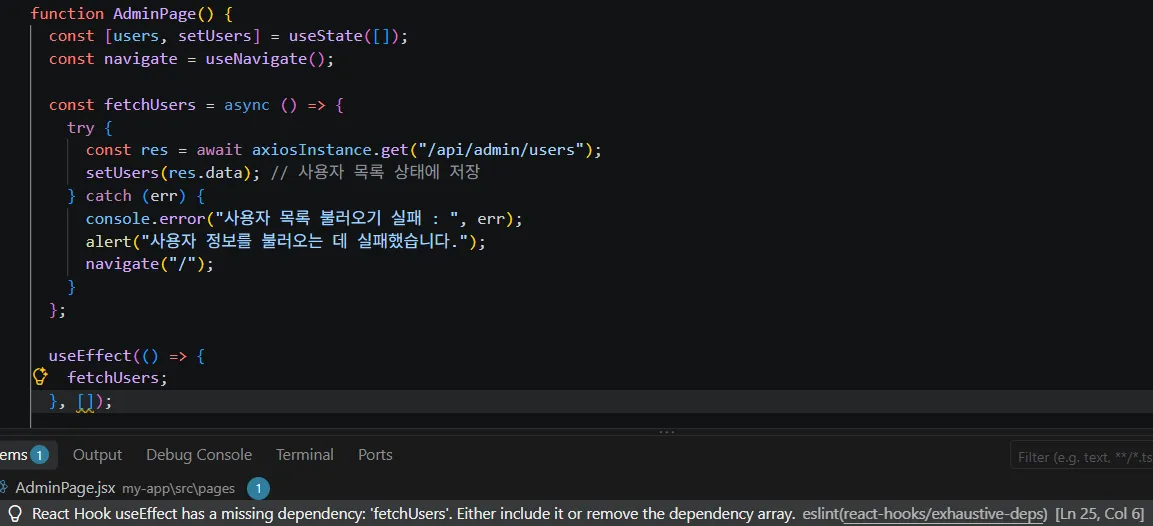Image resolution: width=1153 pixels, height=526 pixels.
Task: Click the React file icon beside AdminPage.jsx
Action: pyautogui.click(x=4, y=487)
